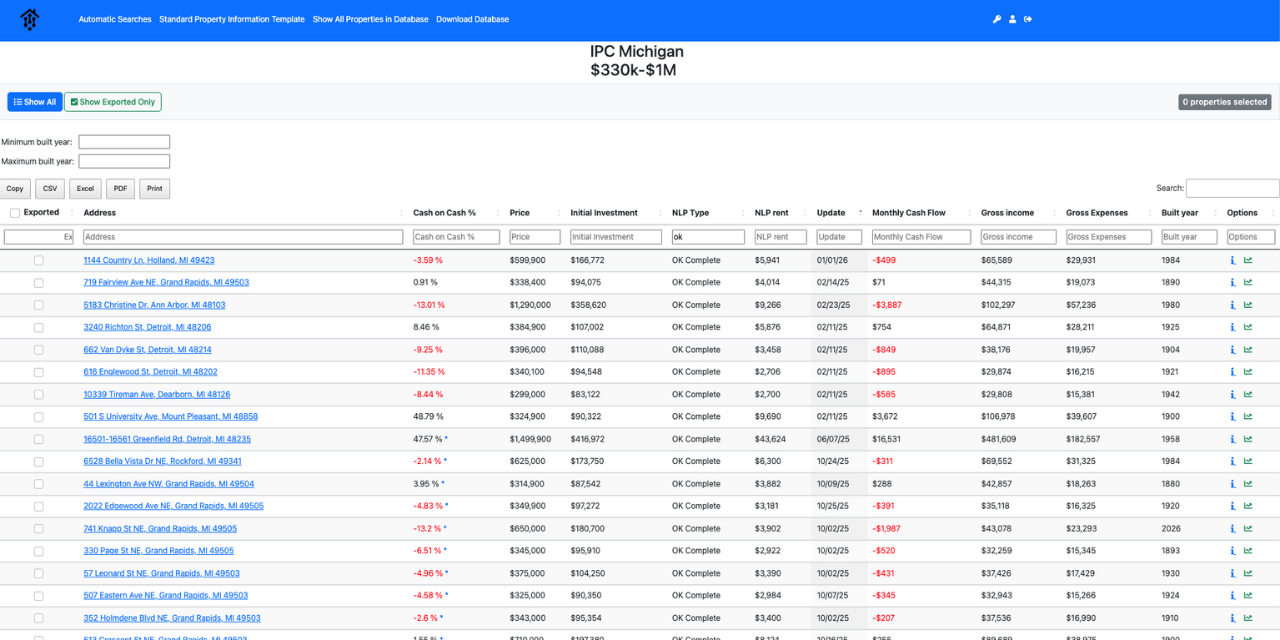
Task: Click the key icon in top bar
Action: click(x=997, y=19)
